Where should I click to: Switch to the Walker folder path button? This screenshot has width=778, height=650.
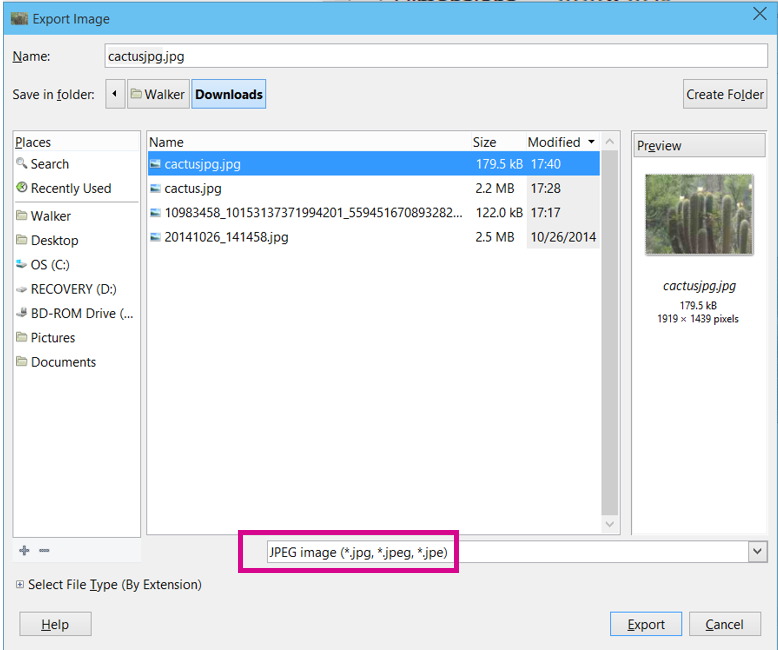pyautogui.click(x=157, y=95)
